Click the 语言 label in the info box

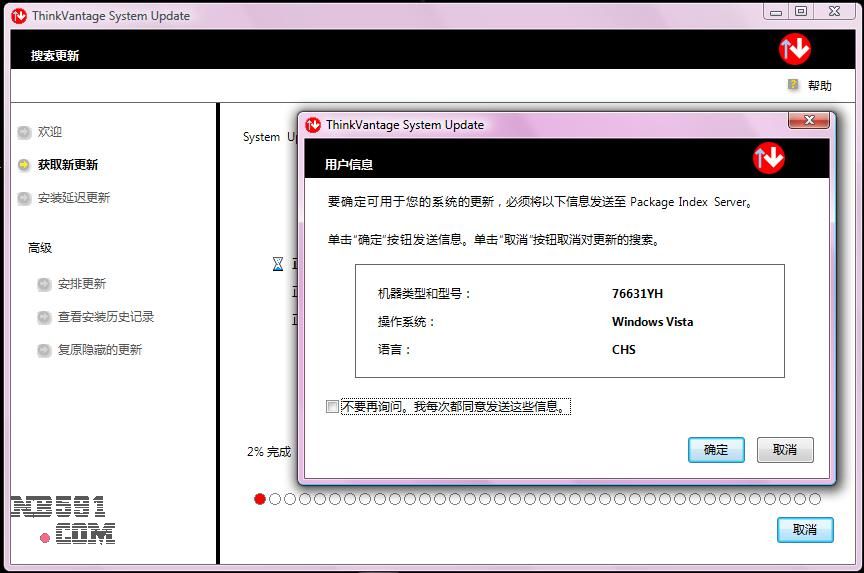[x=394, y=350]
